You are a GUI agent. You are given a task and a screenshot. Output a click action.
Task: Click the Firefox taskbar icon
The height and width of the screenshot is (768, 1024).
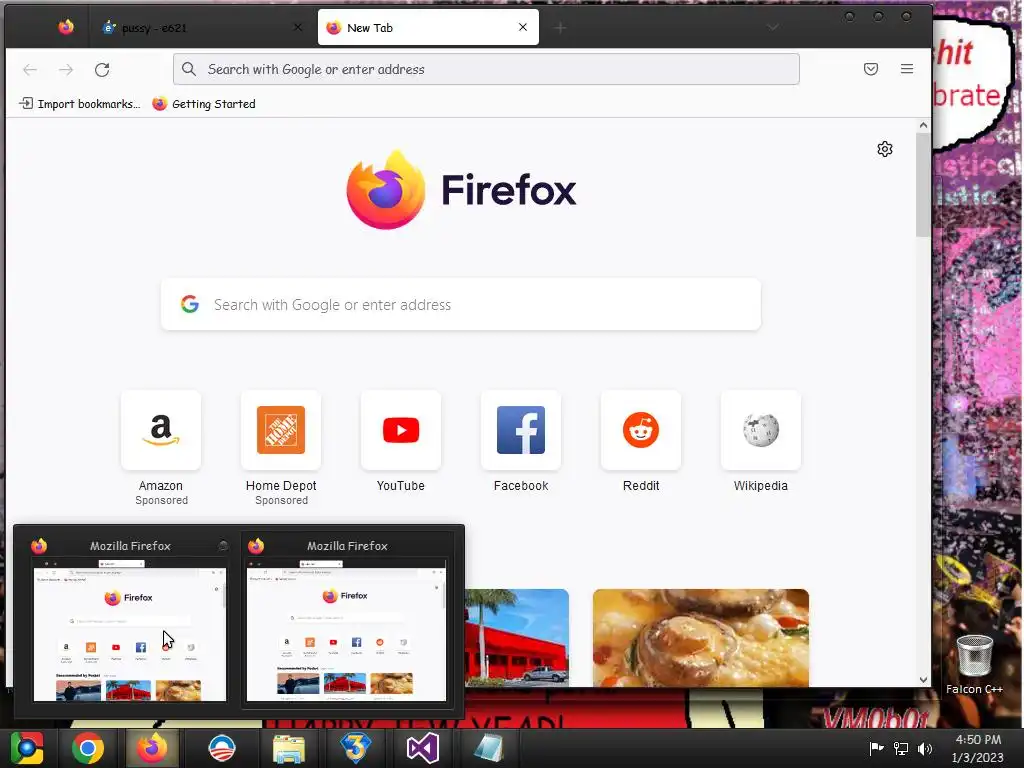coord(152,748)
